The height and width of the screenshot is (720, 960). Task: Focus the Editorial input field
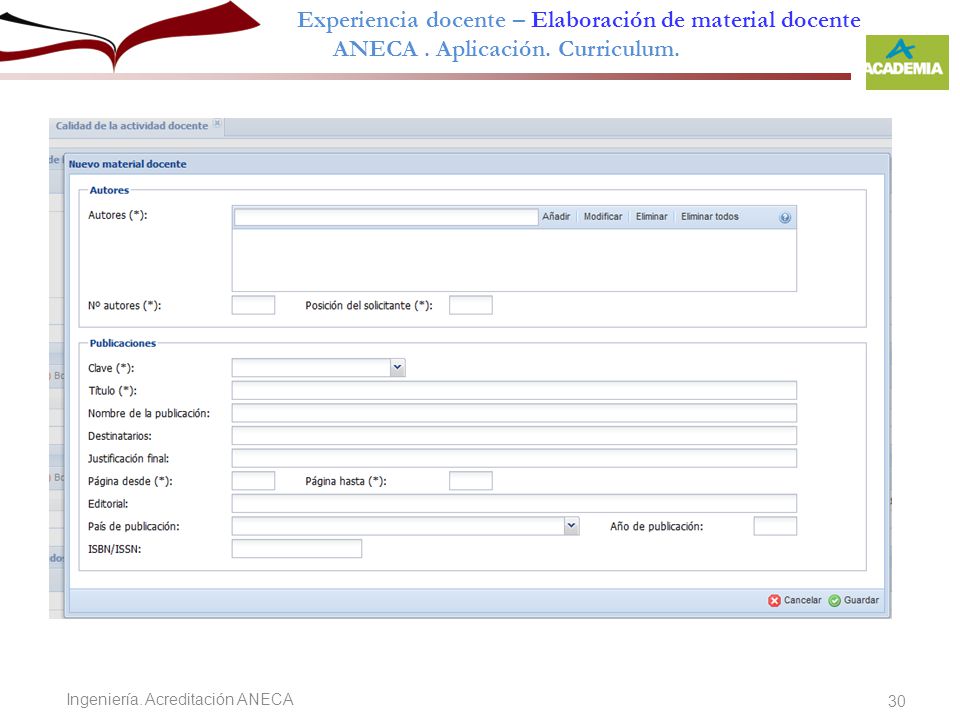[x=514, y=503]
